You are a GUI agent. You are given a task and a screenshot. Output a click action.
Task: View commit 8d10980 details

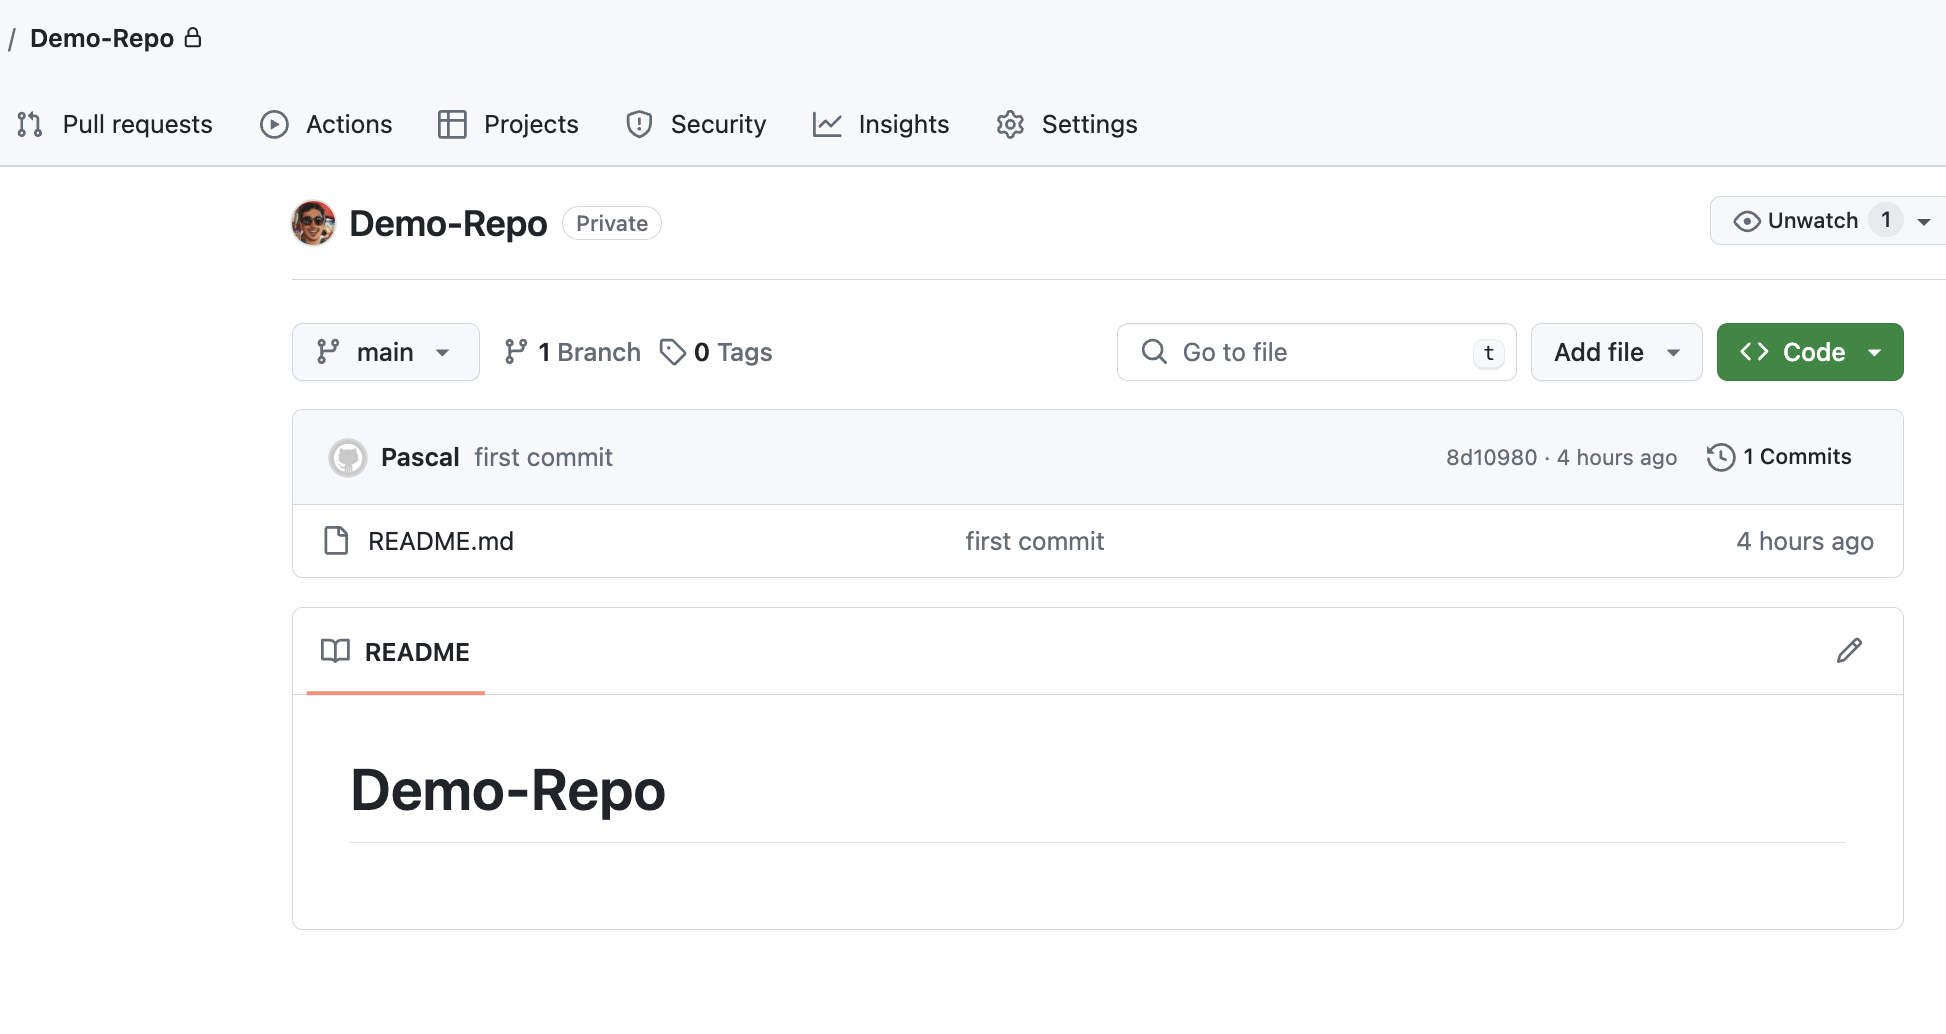1490,457
